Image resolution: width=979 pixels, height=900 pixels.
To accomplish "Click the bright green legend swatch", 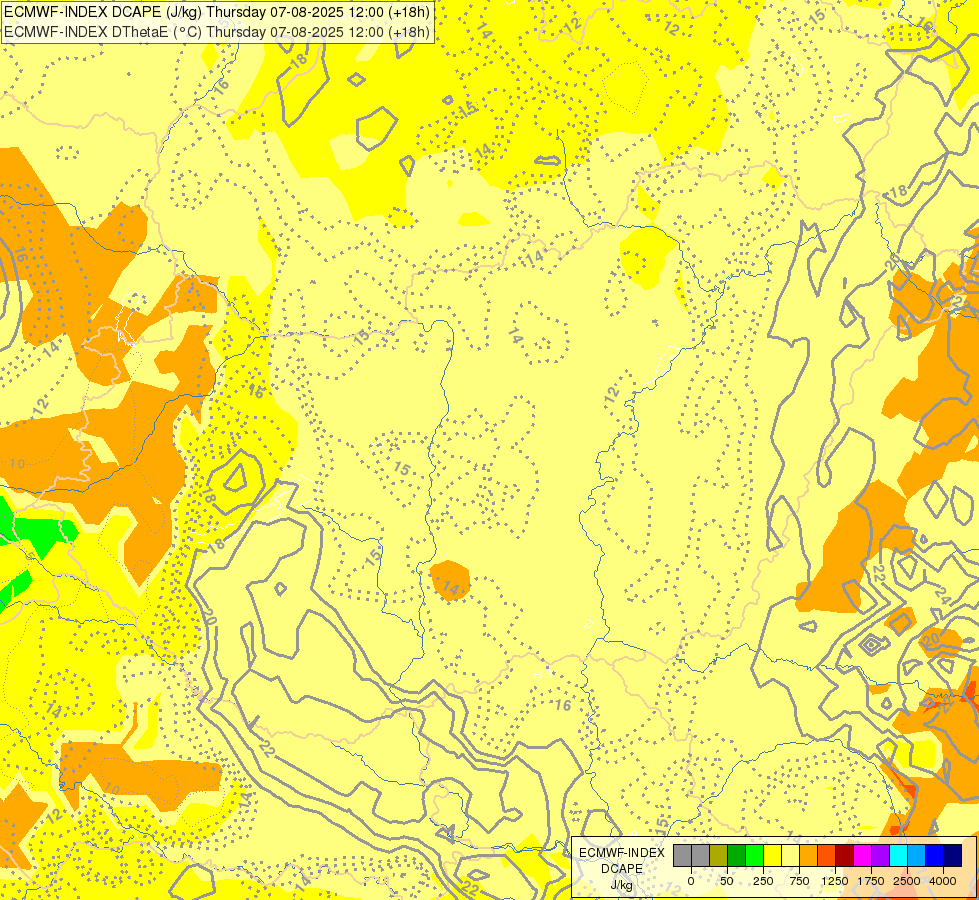I will [755, 855].
